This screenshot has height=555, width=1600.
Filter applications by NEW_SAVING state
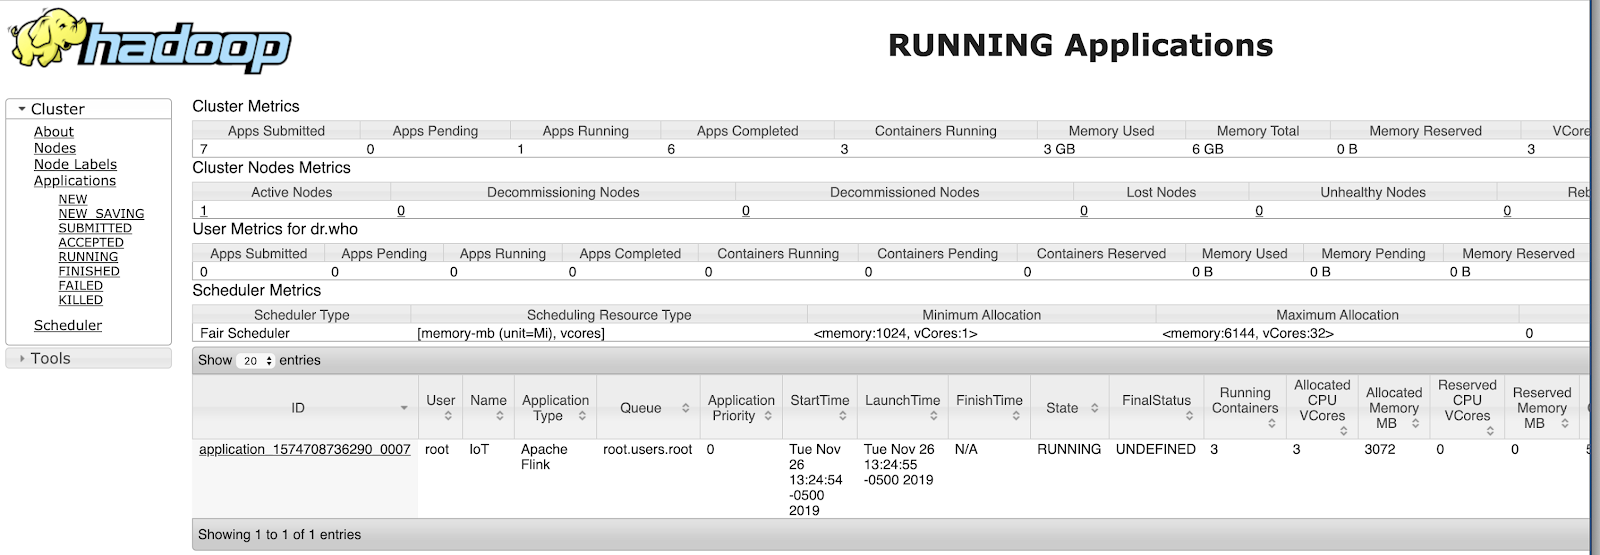click(101, 214)
